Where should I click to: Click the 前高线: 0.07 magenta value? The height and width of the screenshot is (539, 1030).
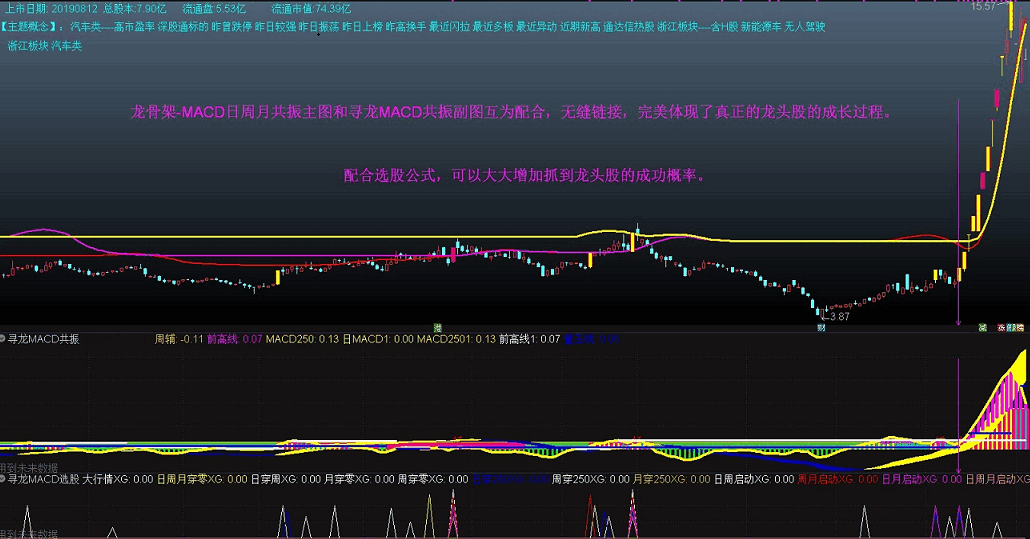coord(235,339)
